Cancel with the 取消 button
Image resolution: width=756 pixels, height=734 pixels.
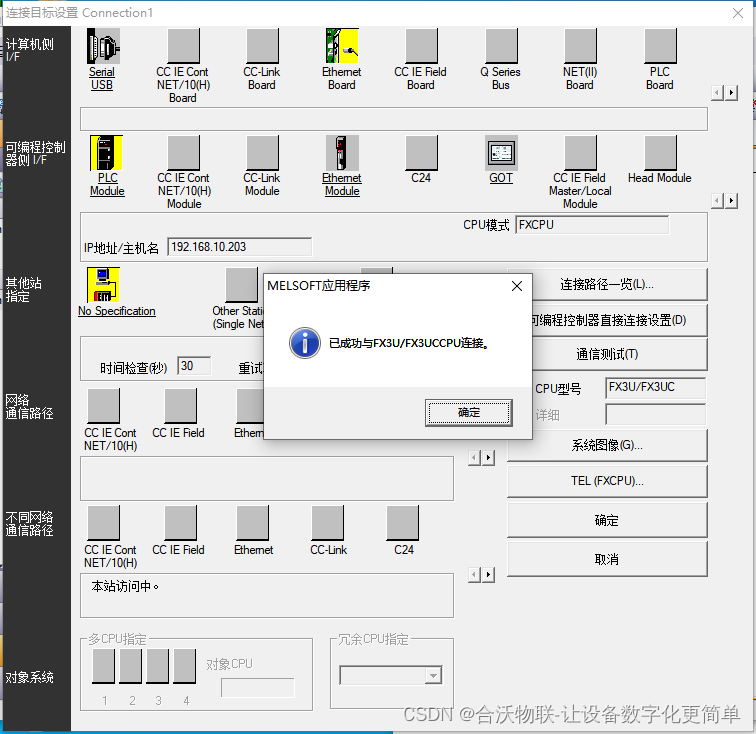tap(607, 559)
